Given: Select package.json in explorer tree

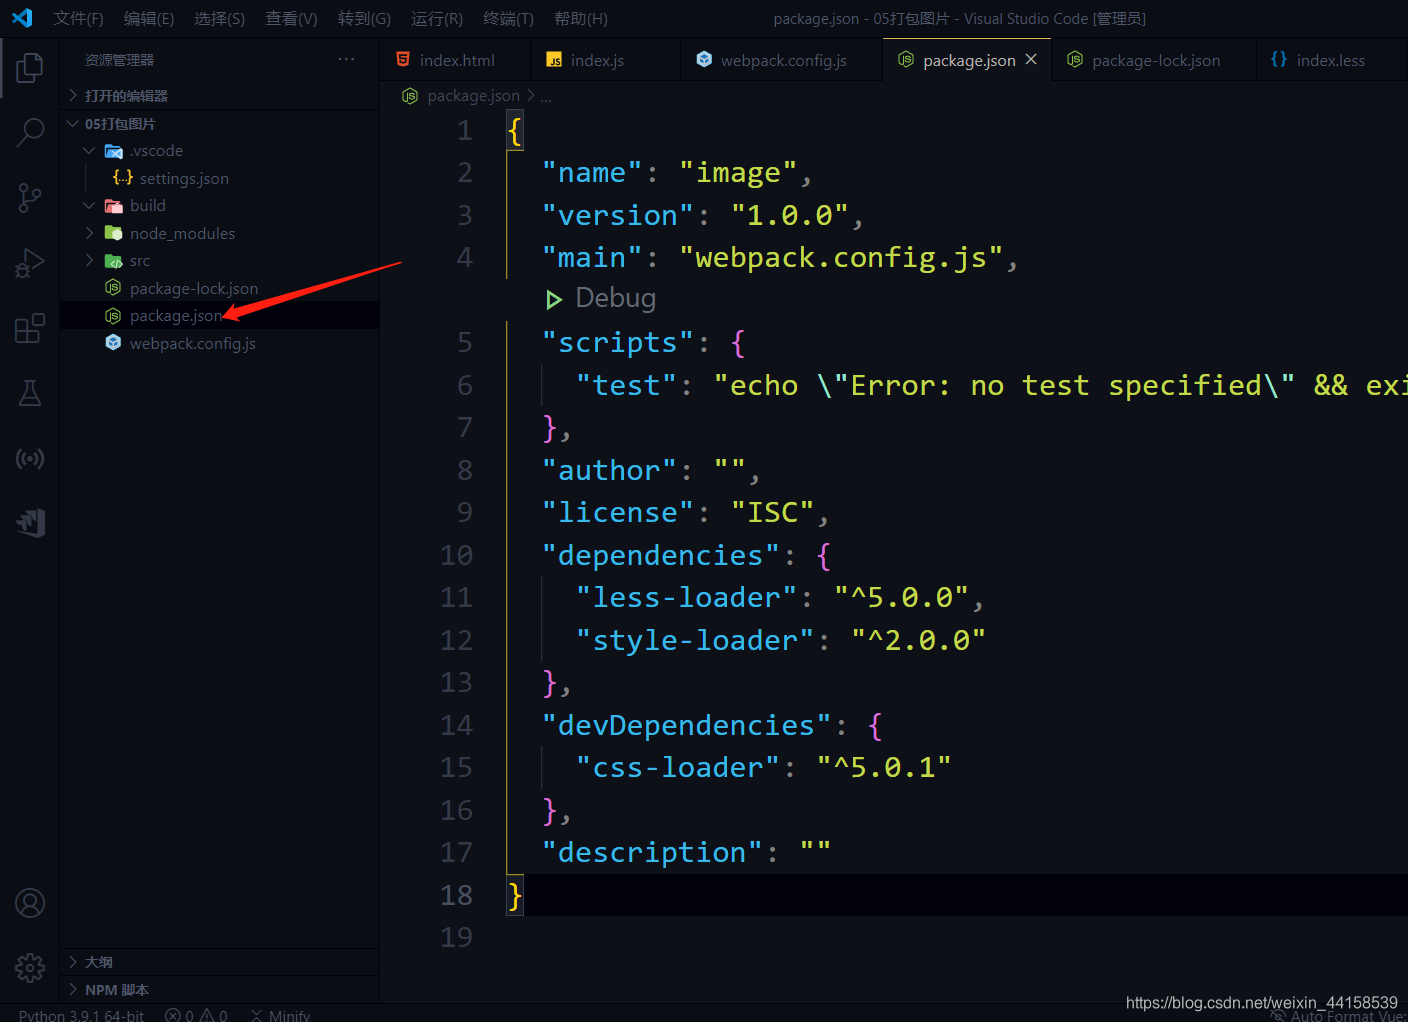Looking at the screenshot, I should pyautogui.click(x=219, y=315).
